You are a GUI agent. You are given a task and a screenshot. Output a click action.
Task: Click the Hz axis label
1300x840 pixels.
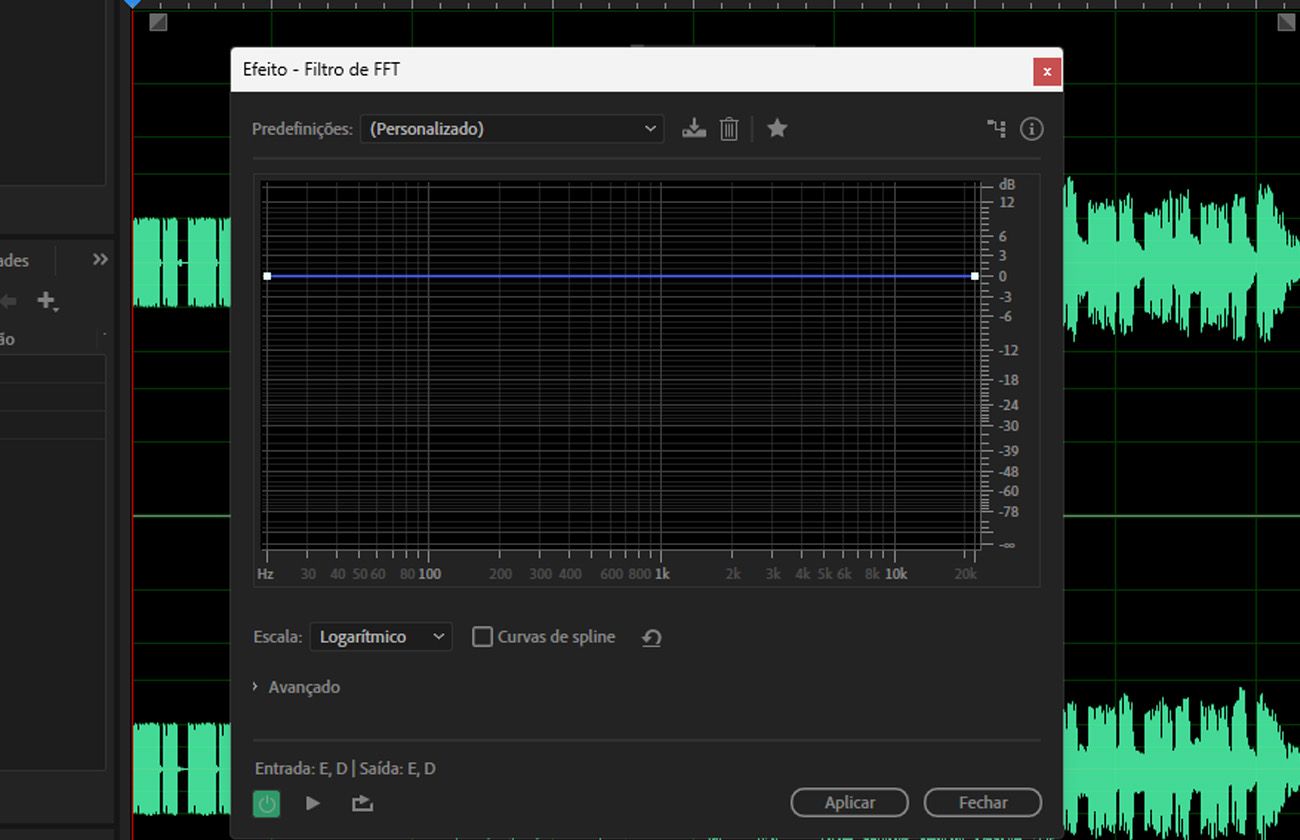(265, 574)
